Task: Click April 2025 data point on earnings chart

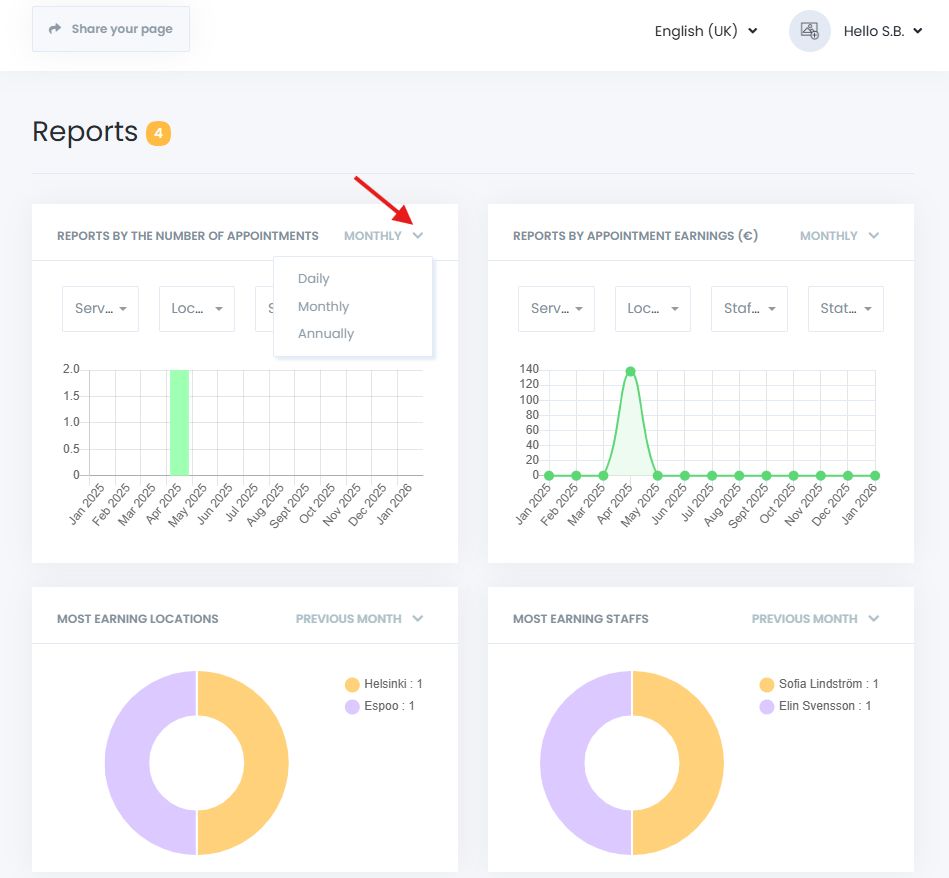Action: pyautogui.click(x=630, y=371)
